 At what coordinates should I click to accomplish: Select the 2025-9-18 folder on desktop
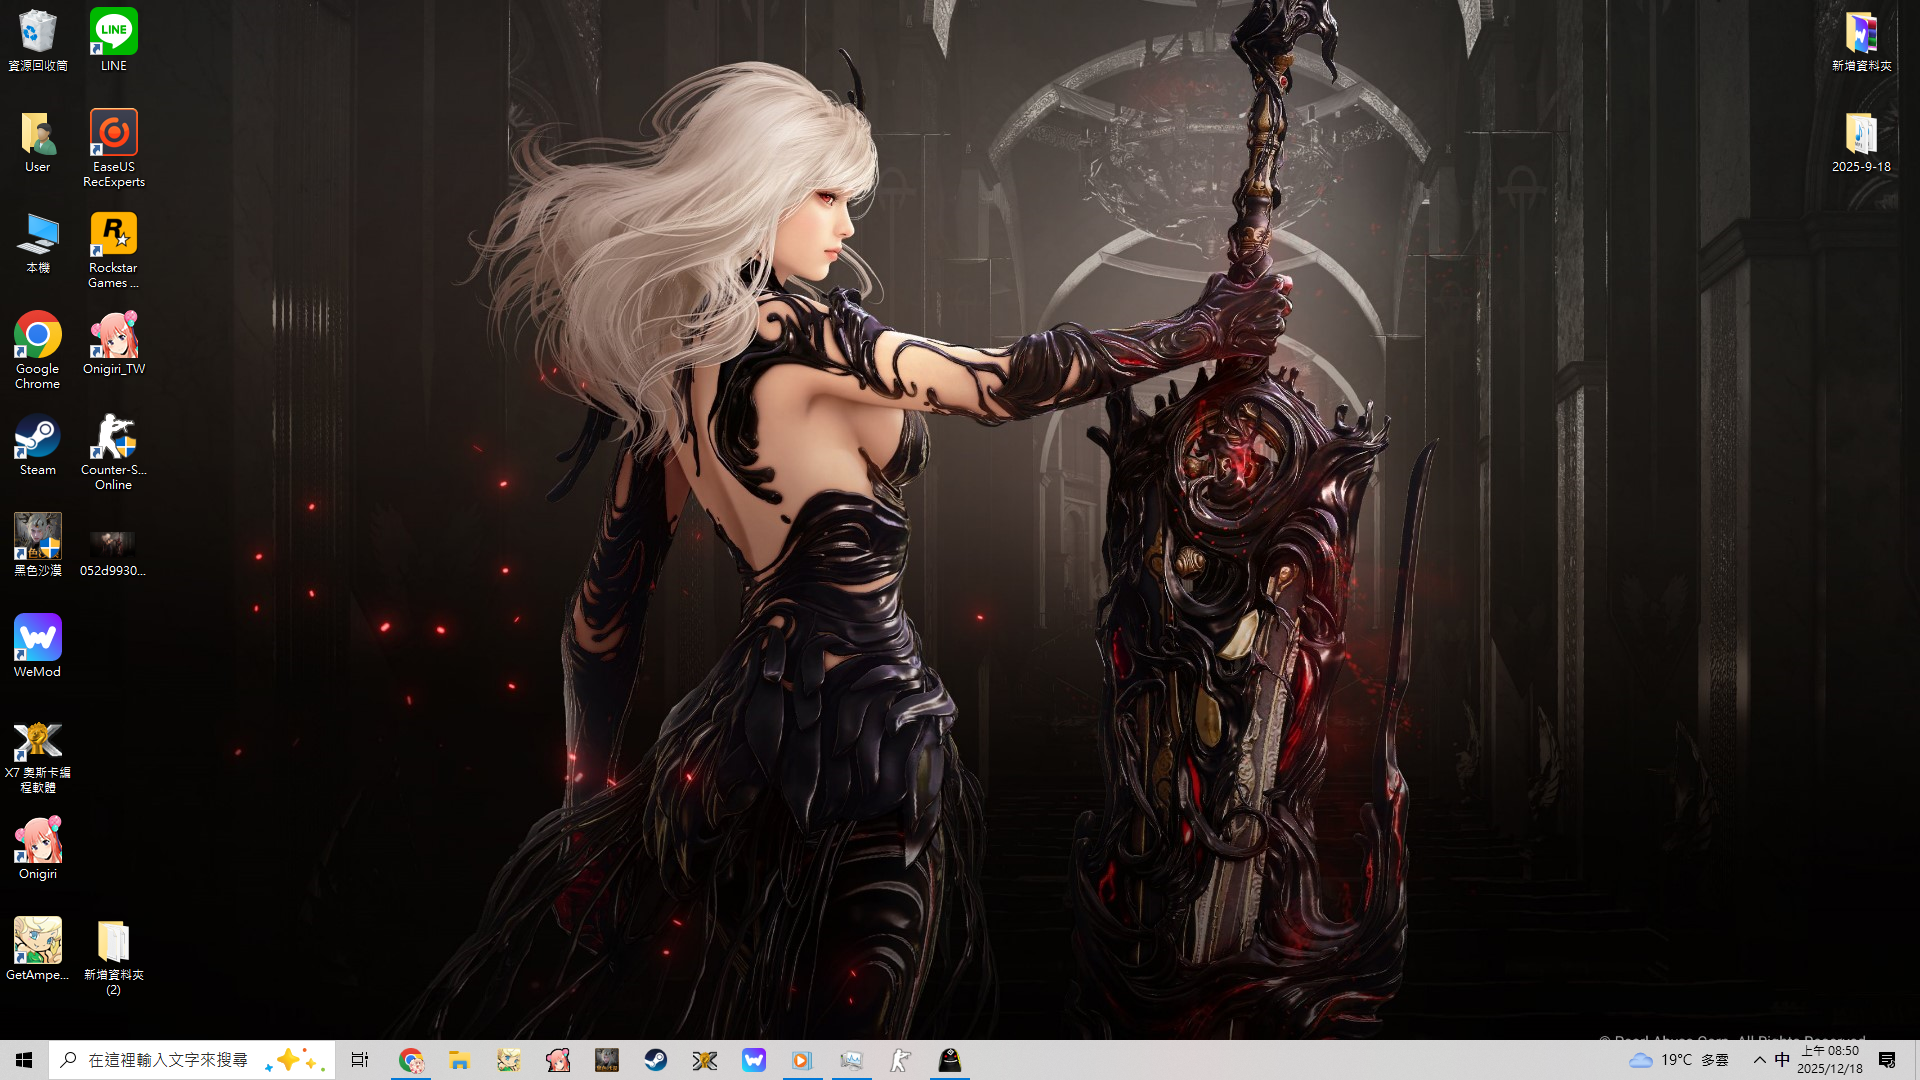tap(1861, 141)
